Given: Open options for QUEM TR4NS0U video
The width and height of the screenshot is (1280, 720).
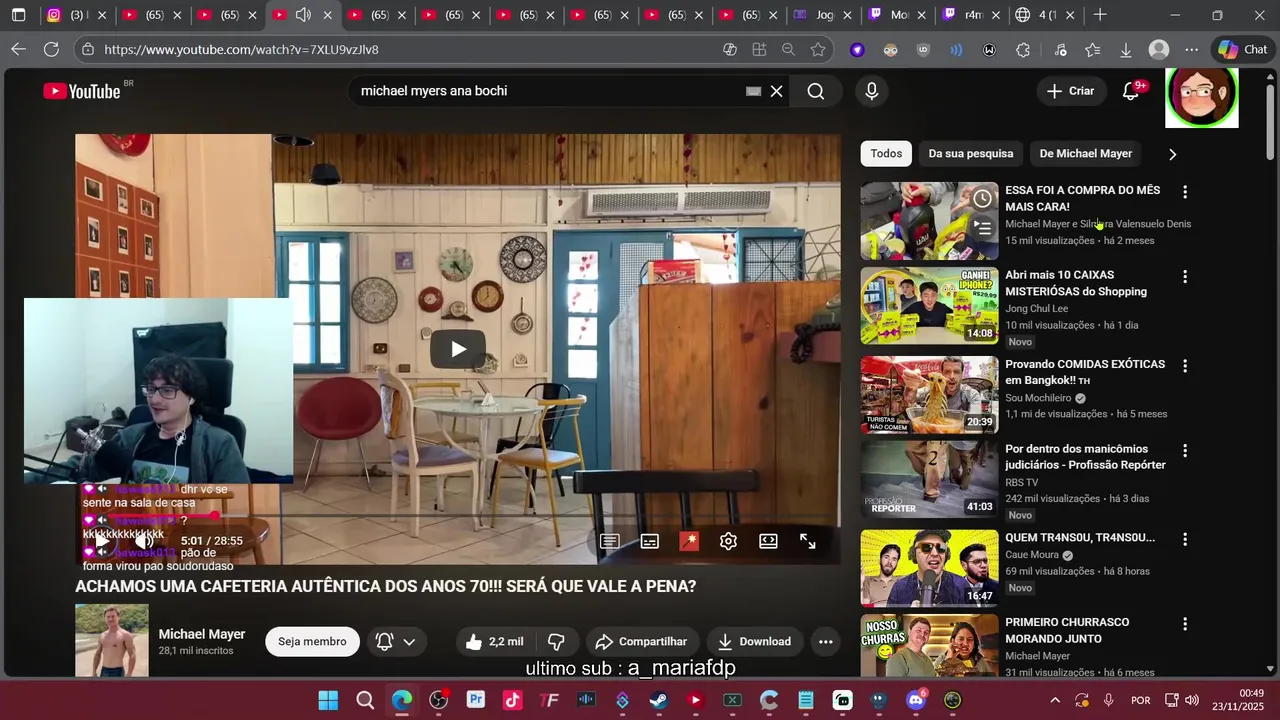Looking at the screenshot, I should click(1185, 539).
